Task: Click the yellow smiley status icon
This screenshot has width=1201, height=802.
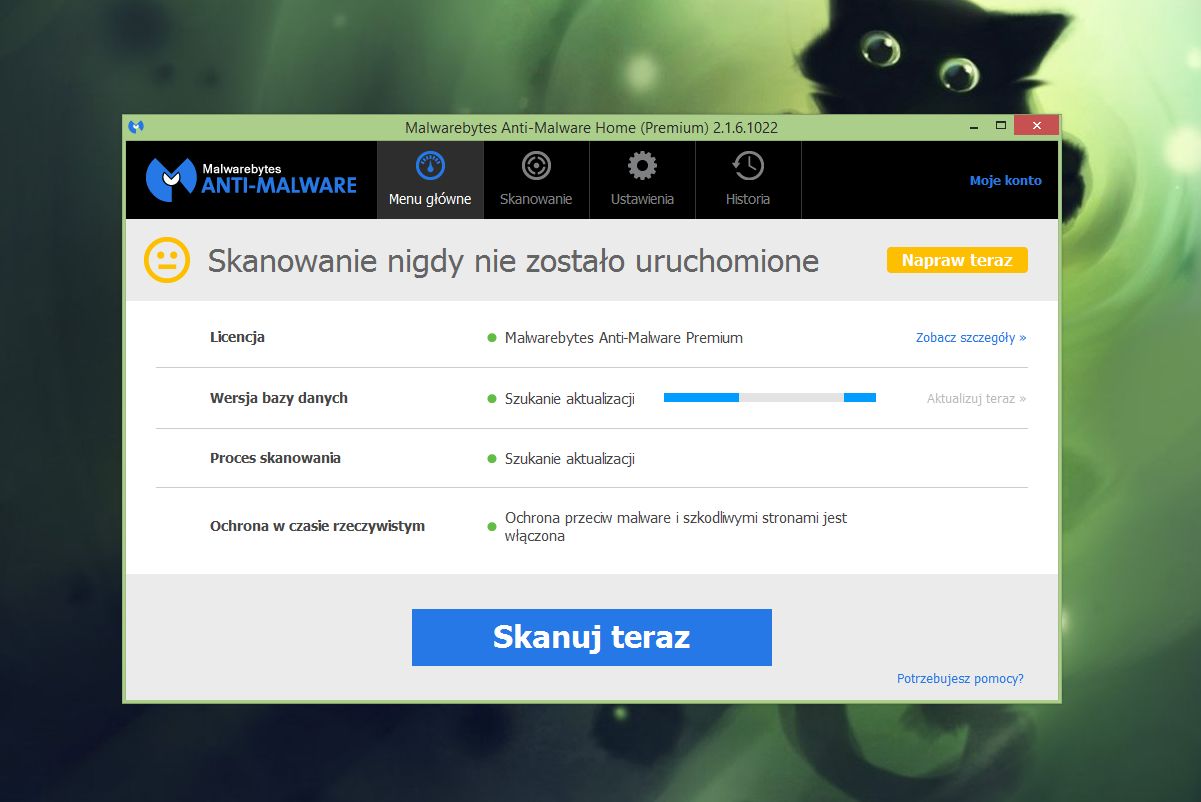Action: pos(167,259)
